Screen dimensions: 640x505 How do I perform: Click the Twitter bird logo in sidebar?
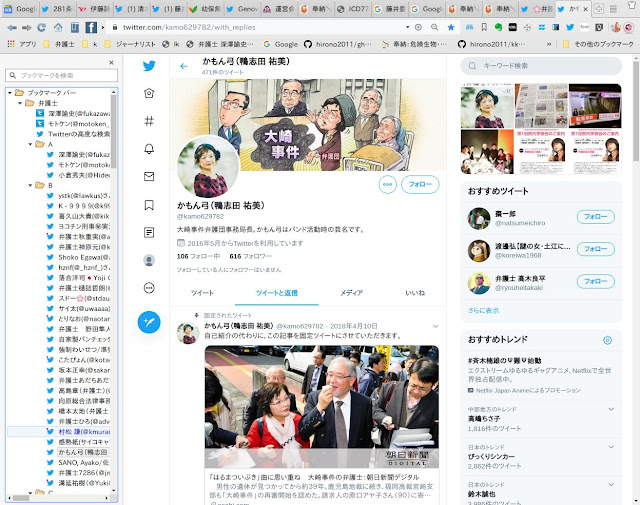click(149, 65)
